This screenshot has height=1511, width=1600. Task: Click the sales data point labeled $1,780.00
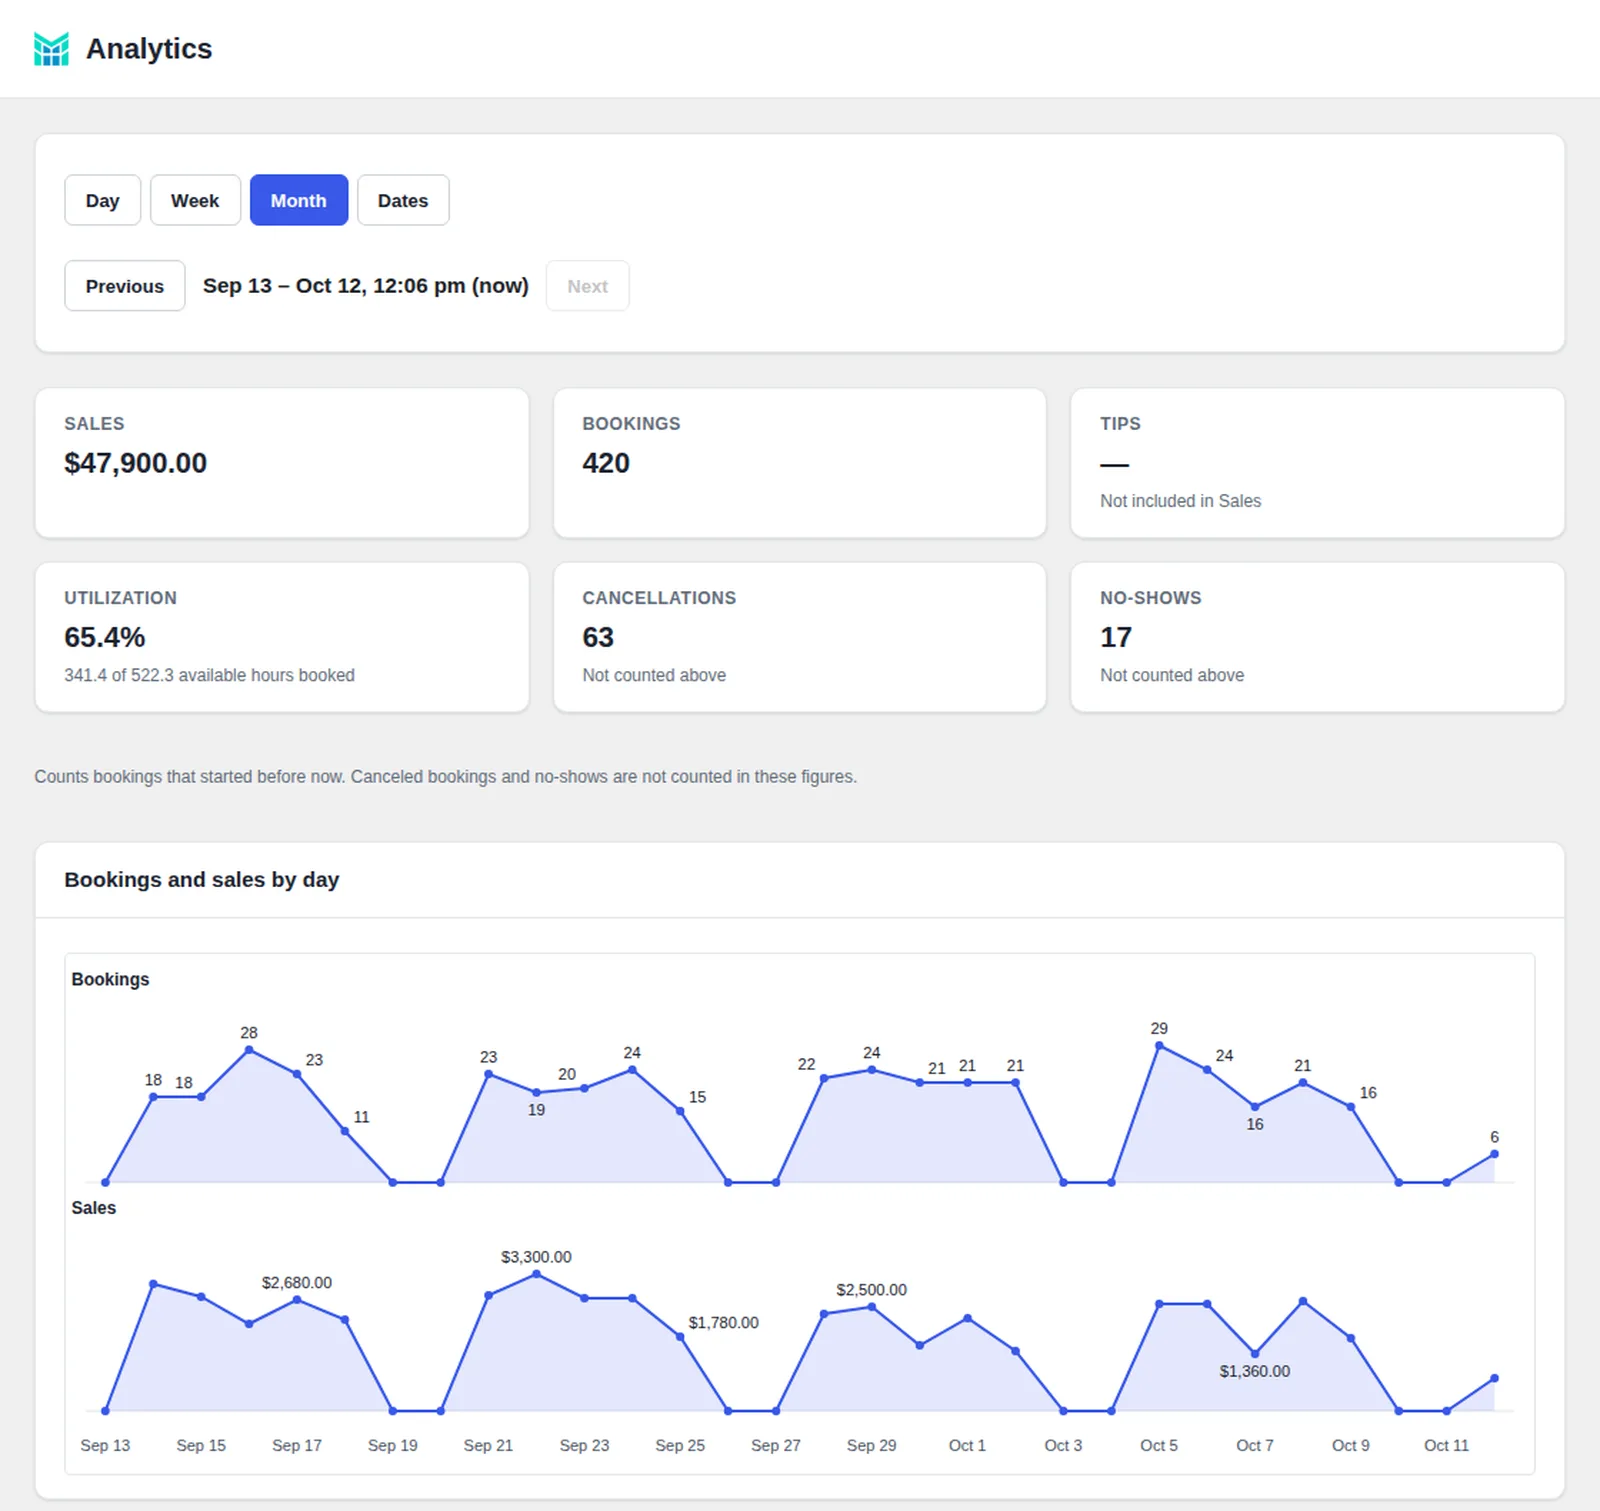pyautogui.click(x=680, y=1337)
